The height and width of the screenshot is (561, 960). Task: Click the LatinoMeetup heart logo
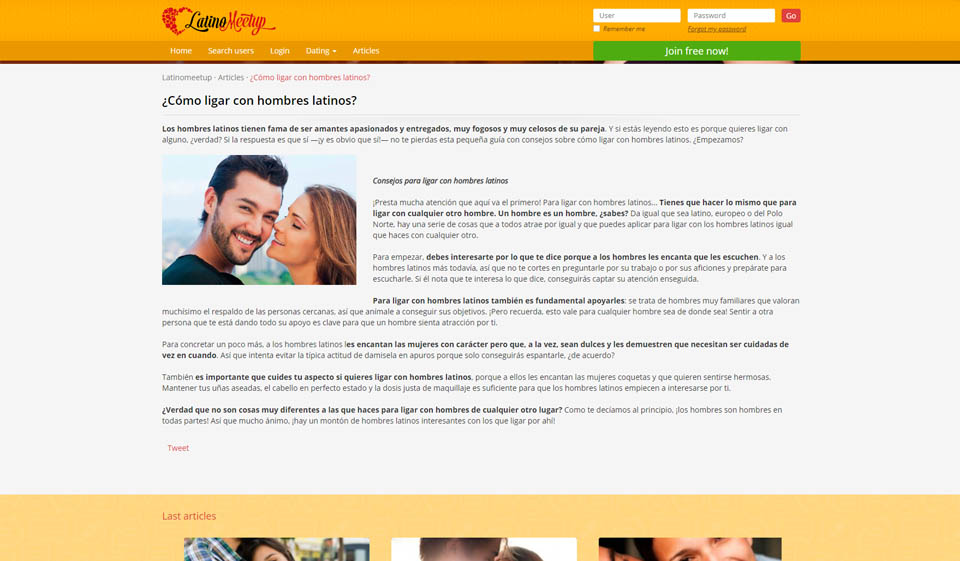click(218, 20)
